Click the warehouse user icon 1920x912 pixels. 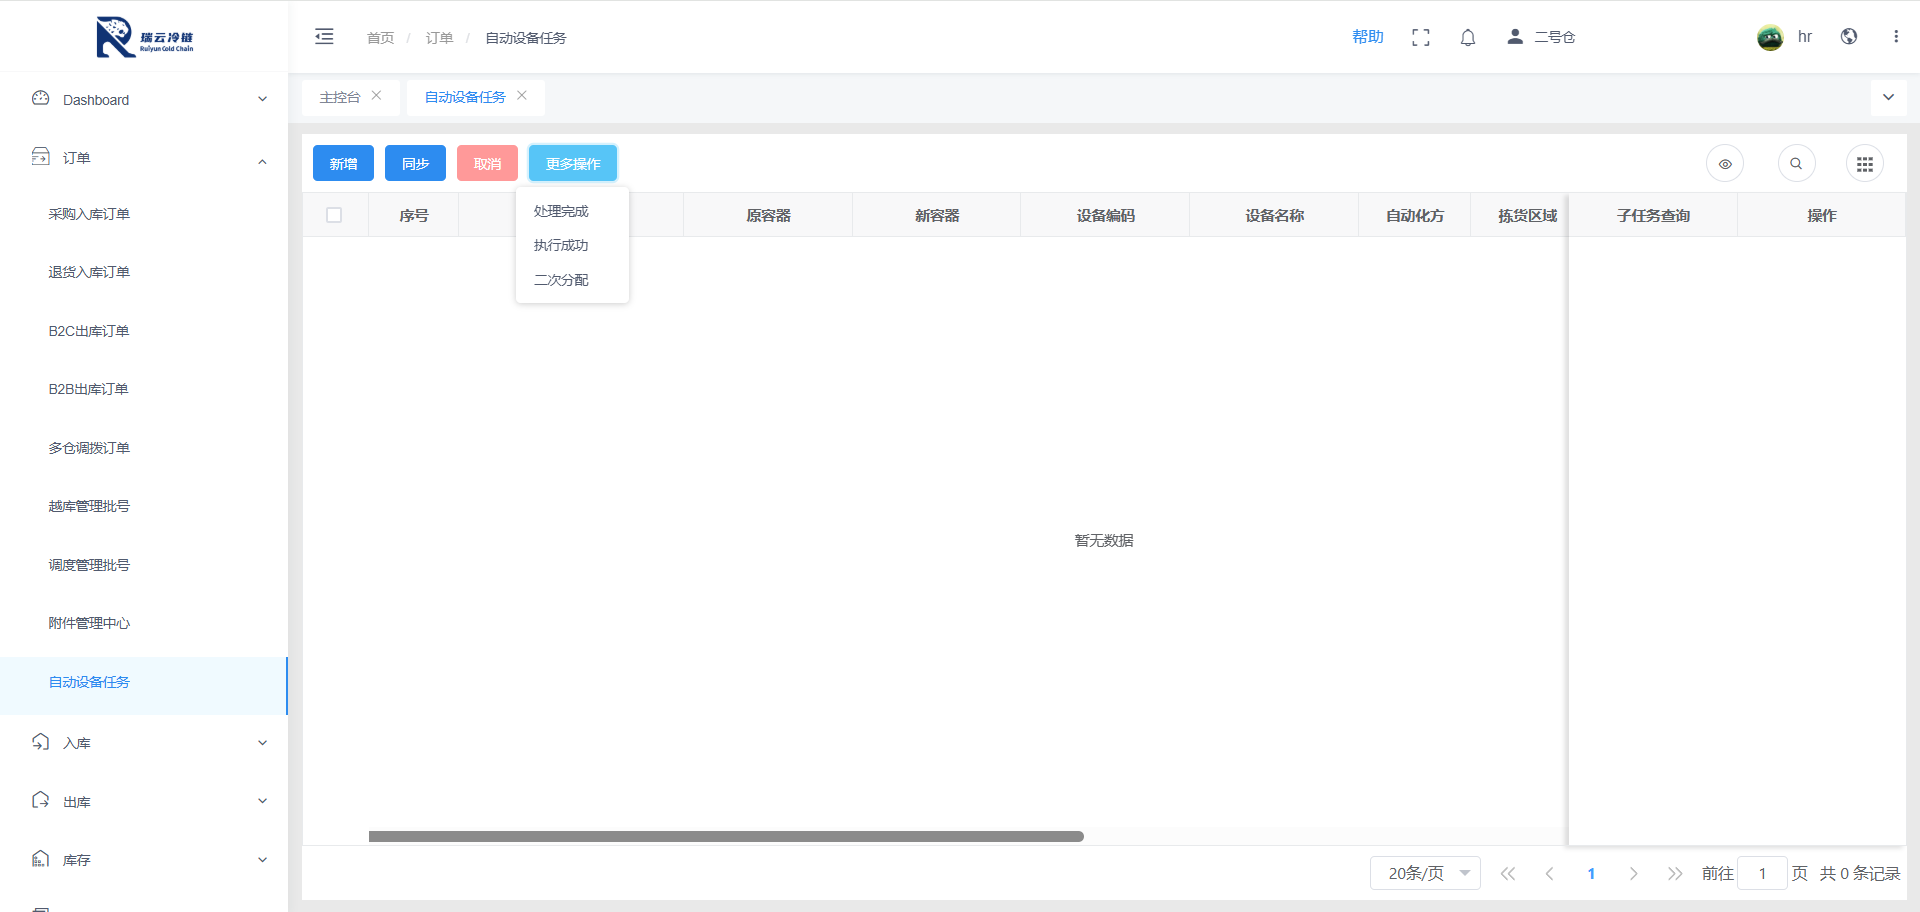pyautogui.click(x=1515, y=37)
